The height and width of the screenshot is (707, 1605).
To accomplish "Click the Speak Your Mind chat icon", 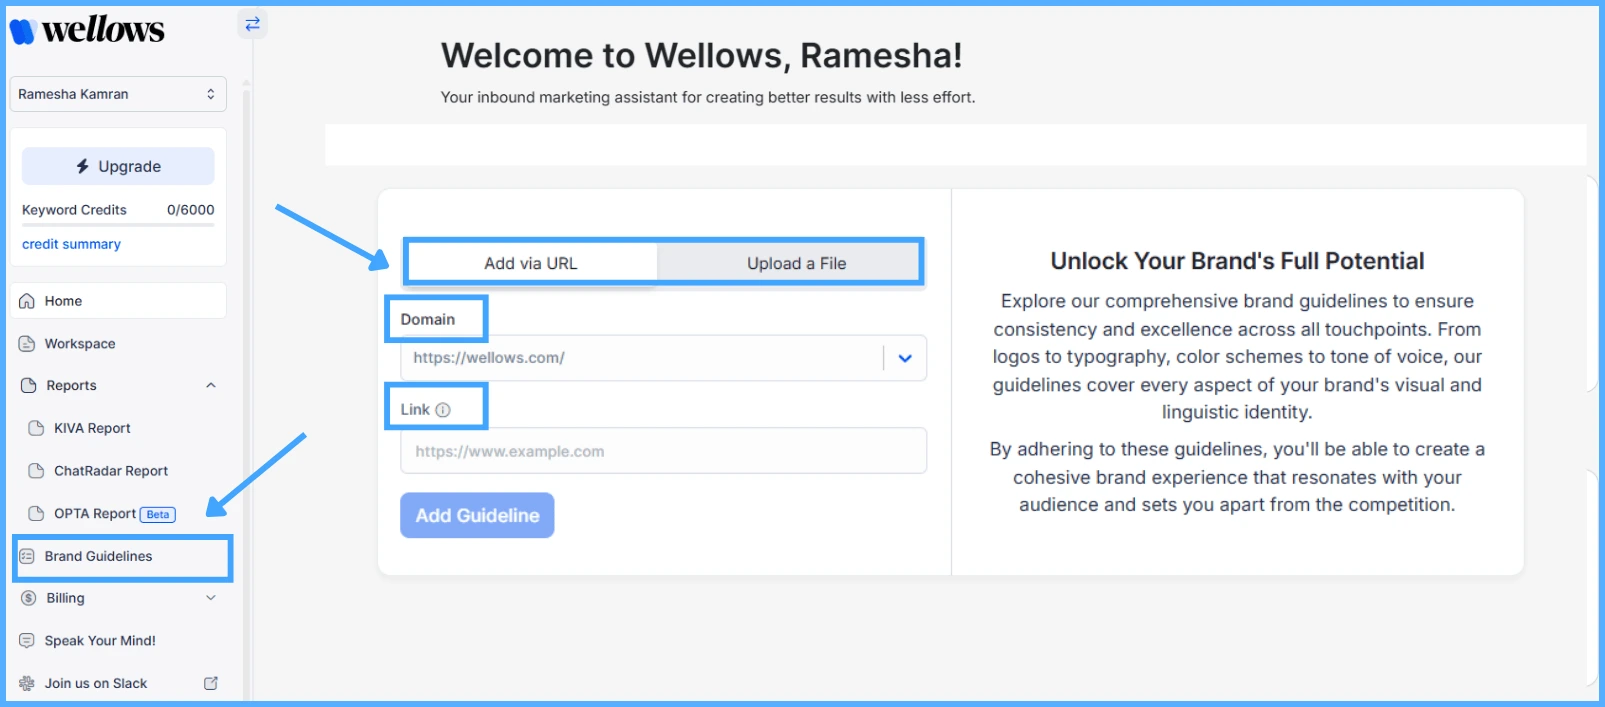I will click(27, 641).
